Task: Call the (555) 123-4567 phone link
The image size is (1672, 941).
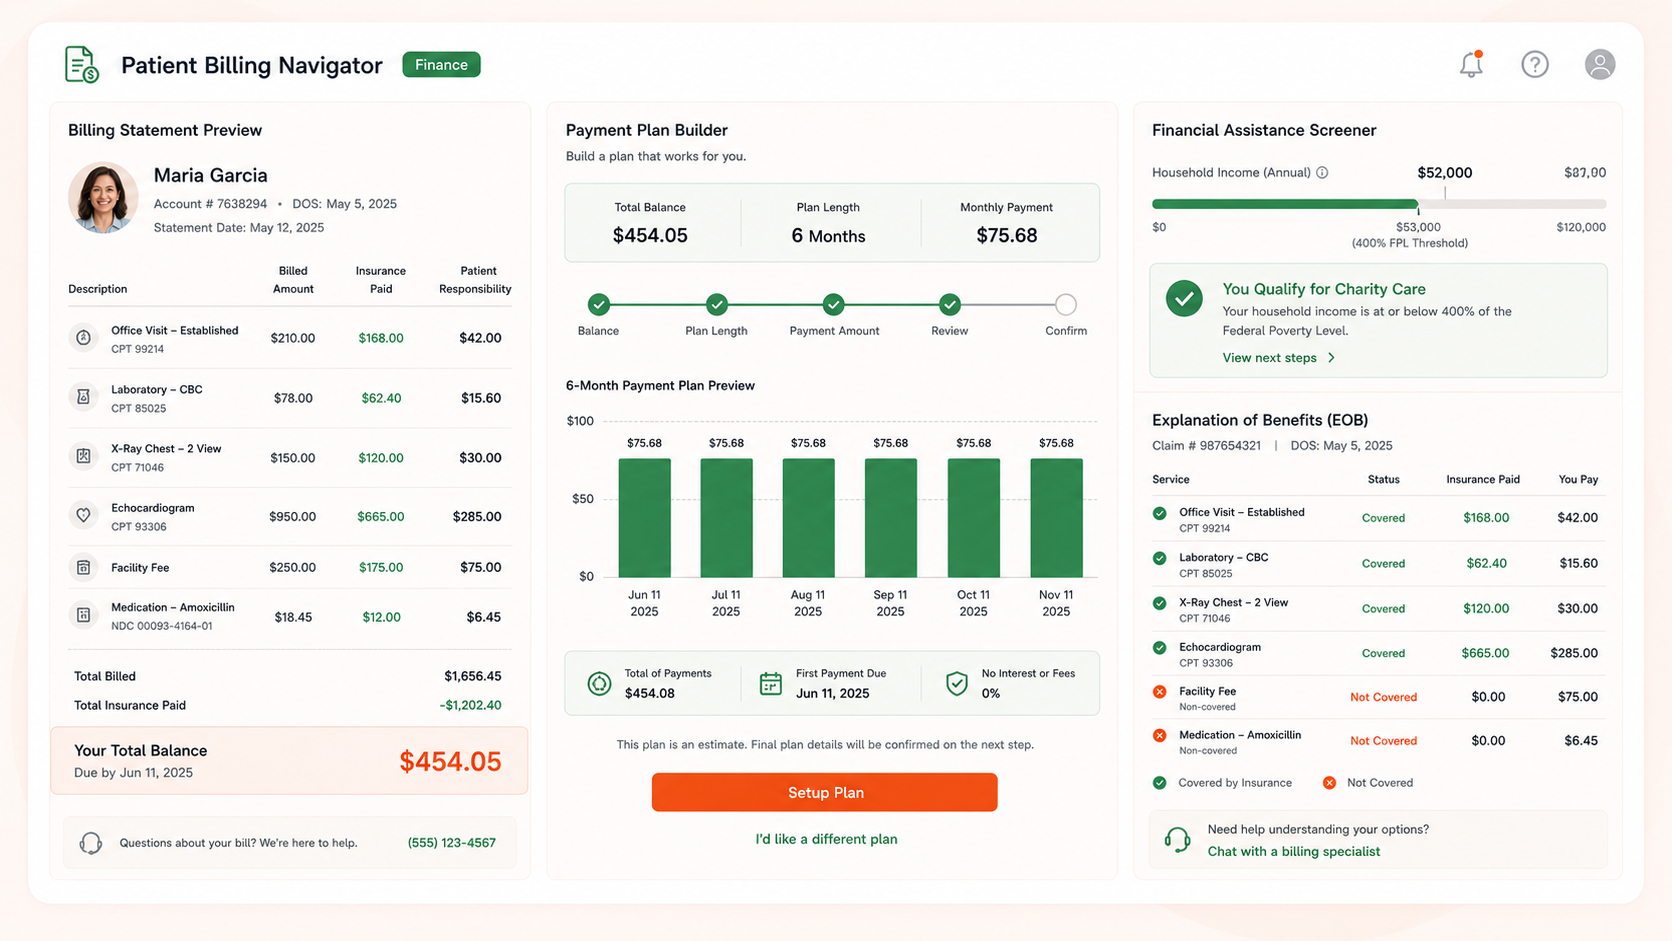Action: [452, 843]
